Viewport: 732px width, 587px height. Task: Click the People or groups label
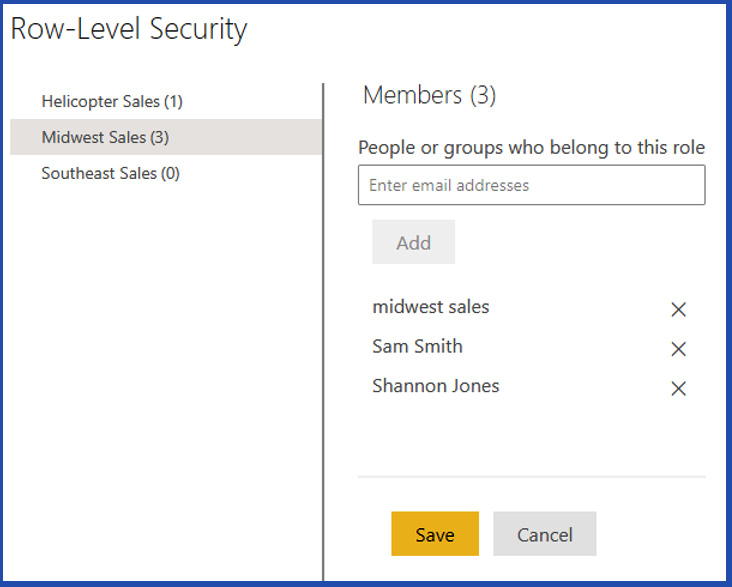[x=531, y=147]
